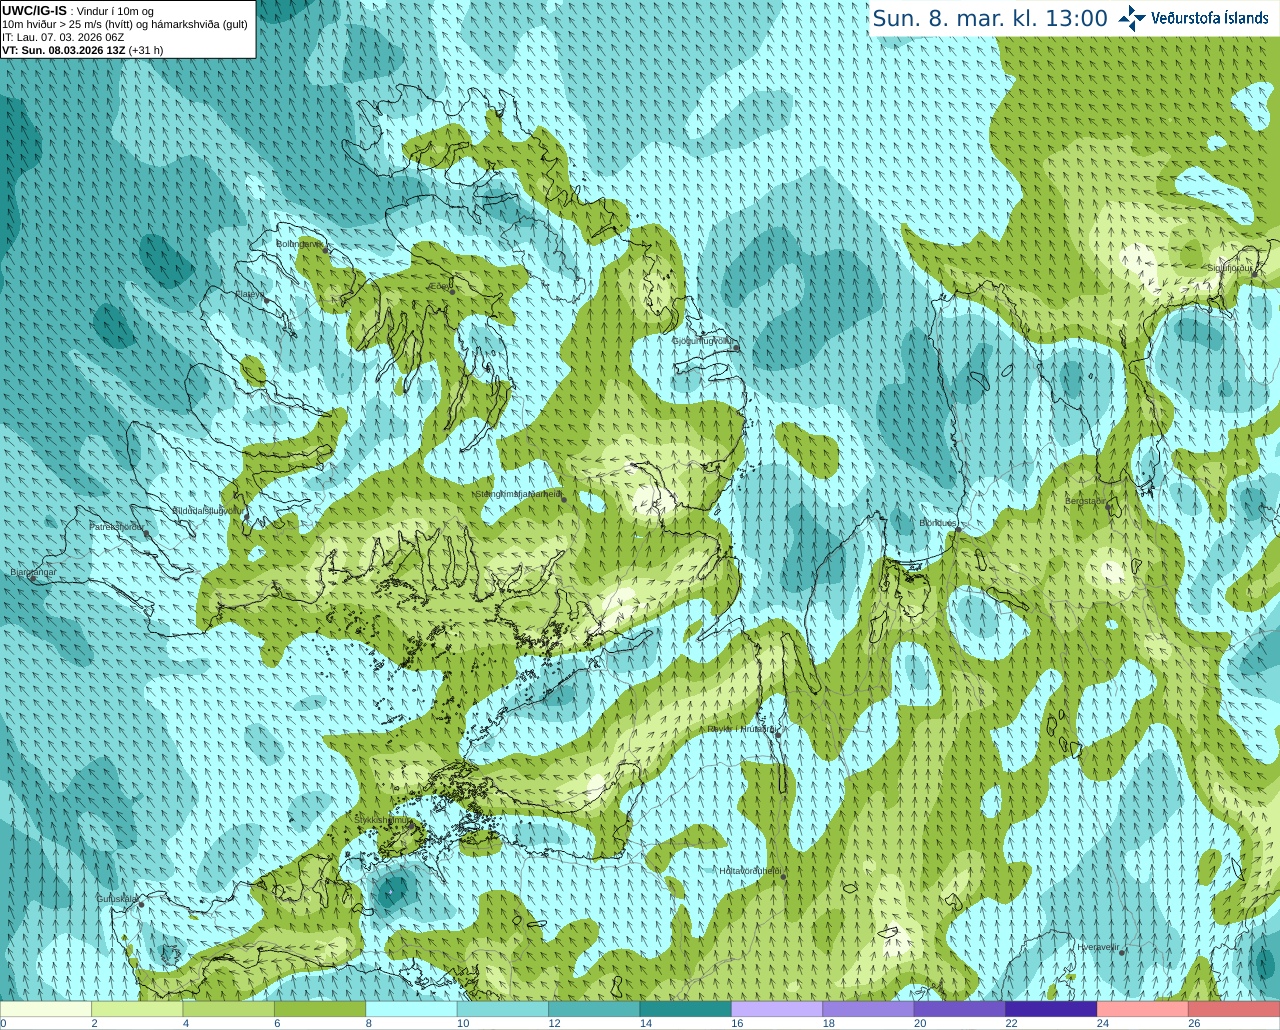Select the 20–22 m/s legend swatch
Screen dimensions: 1280x1030
[960, 1010]
